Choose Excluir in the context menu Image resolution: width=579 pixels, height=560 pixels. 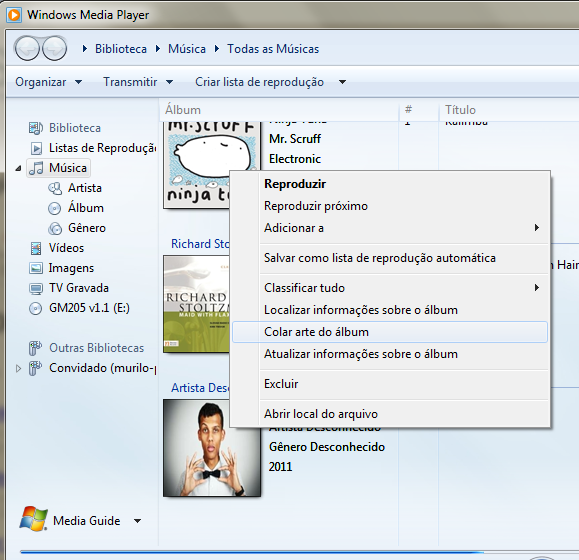390,384
